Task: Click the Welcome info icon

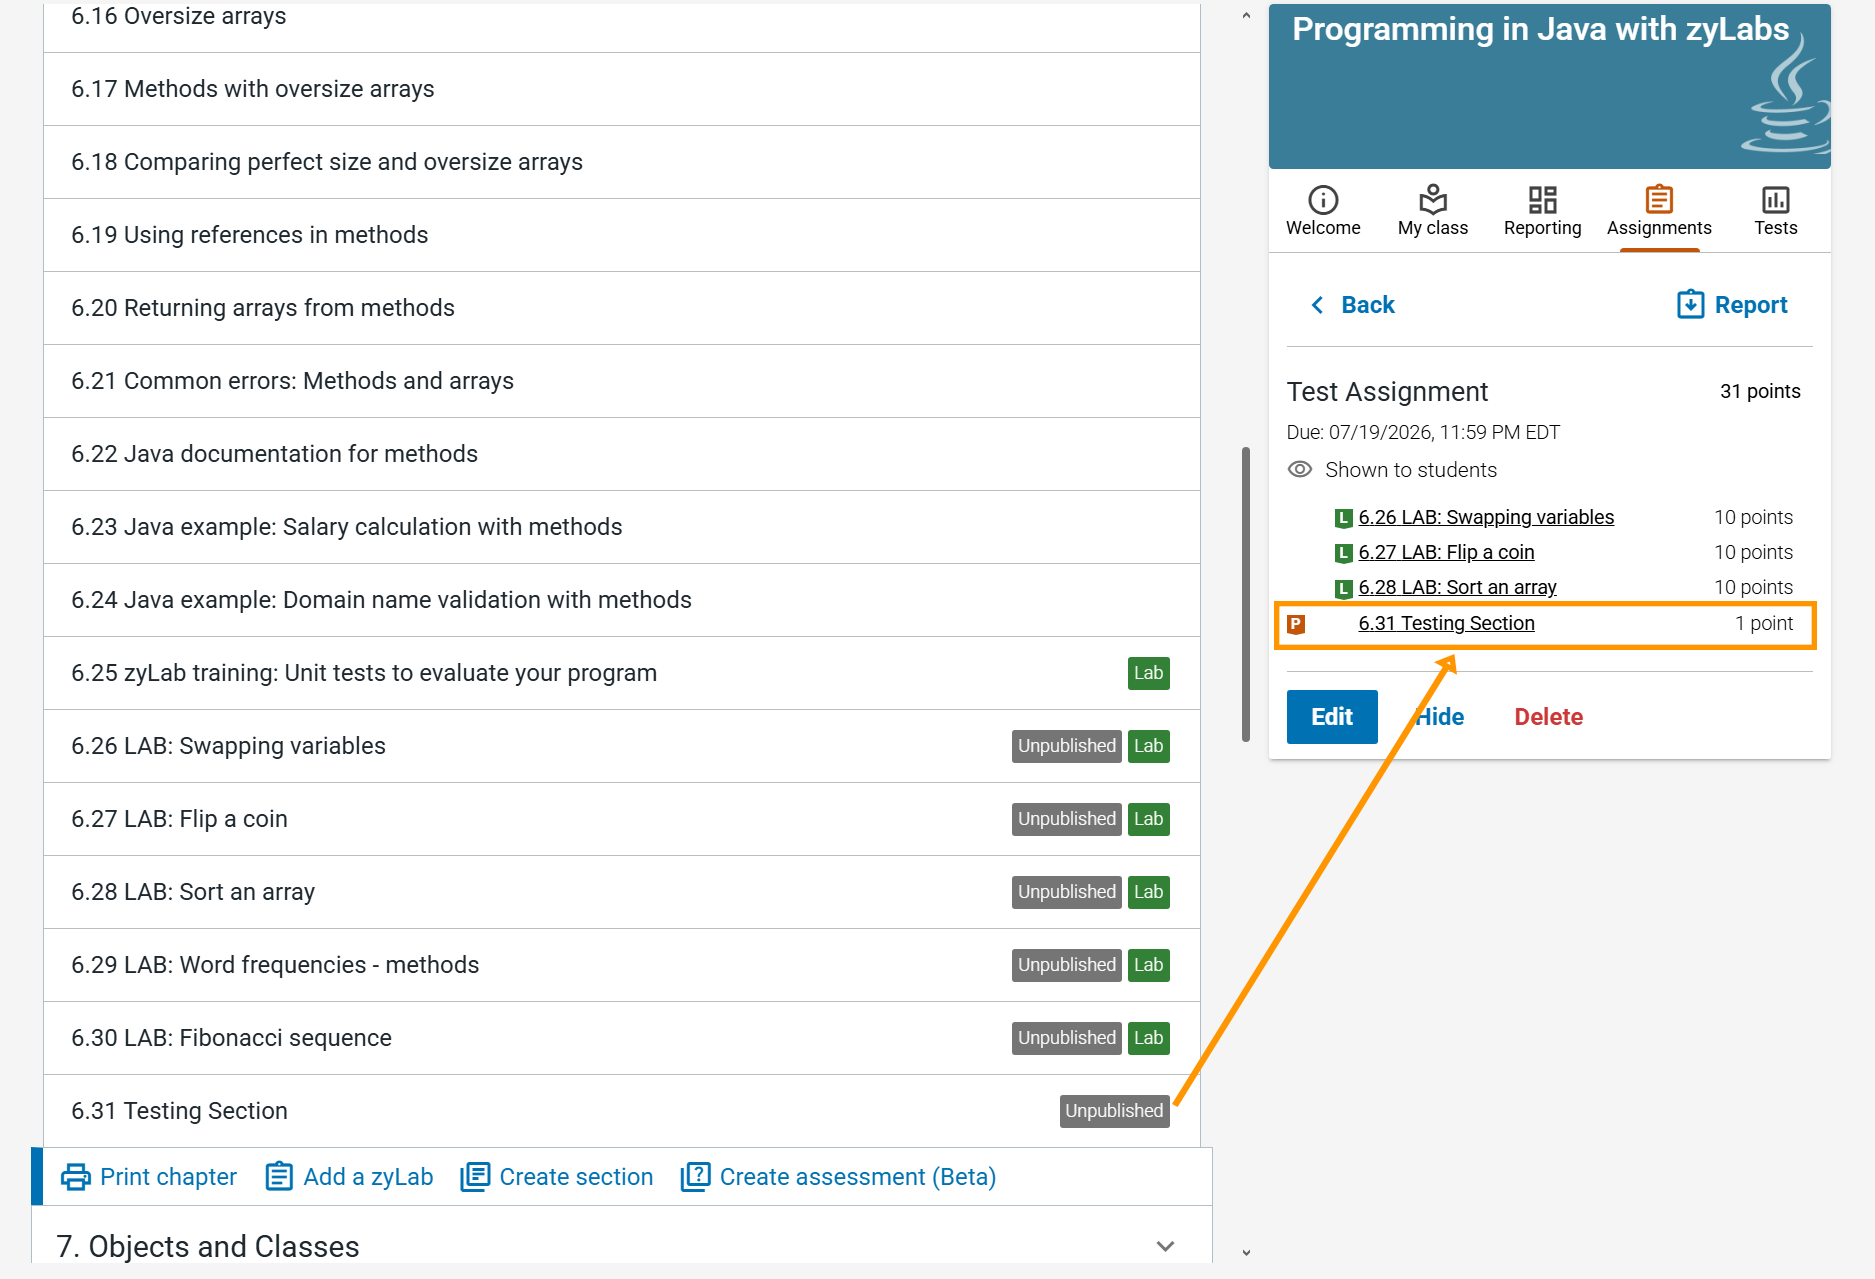Action: click(x=1323, y=200)
